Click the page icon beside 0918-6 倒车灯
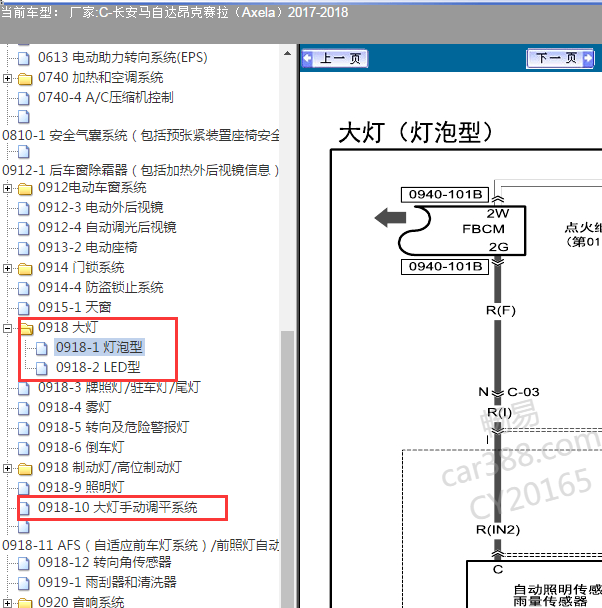The width and height of the screenshot is (602, 608). [24, 448]
